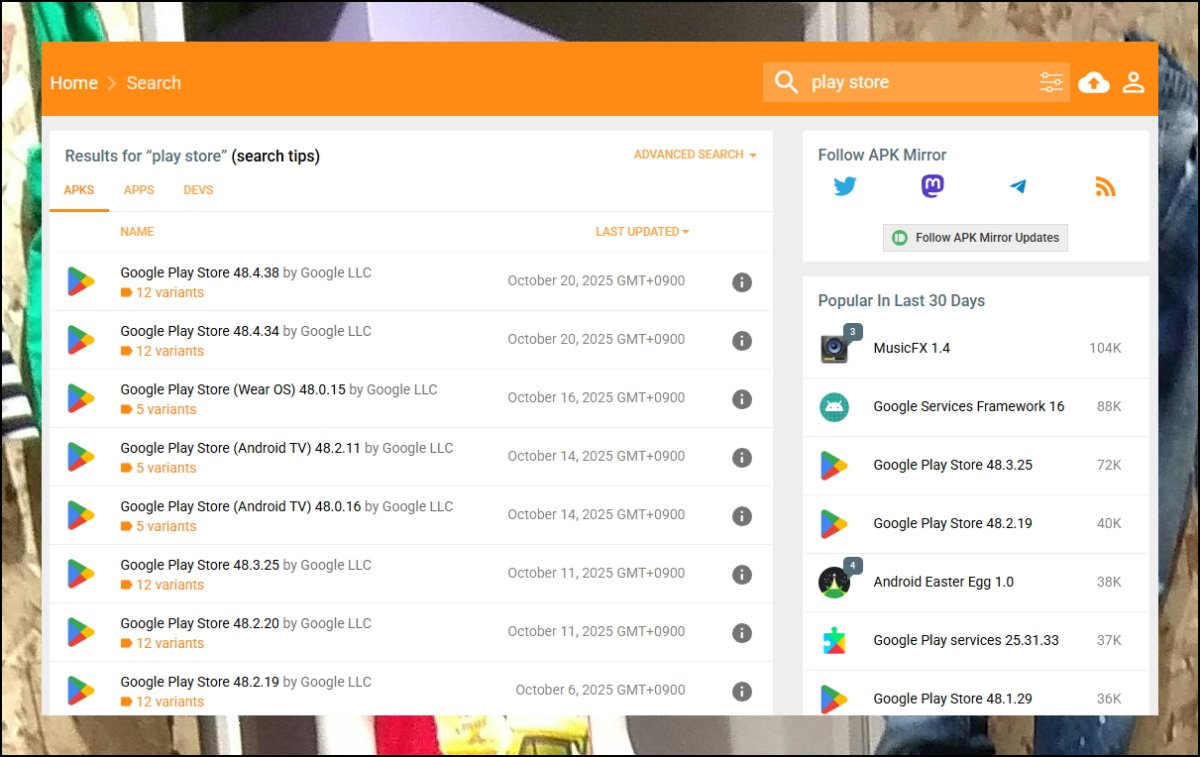Open Google Play Store 48.2.20 result
The height and width of the screenshot is (757, 1200).
pyautogui.click(x=200, y=623)
